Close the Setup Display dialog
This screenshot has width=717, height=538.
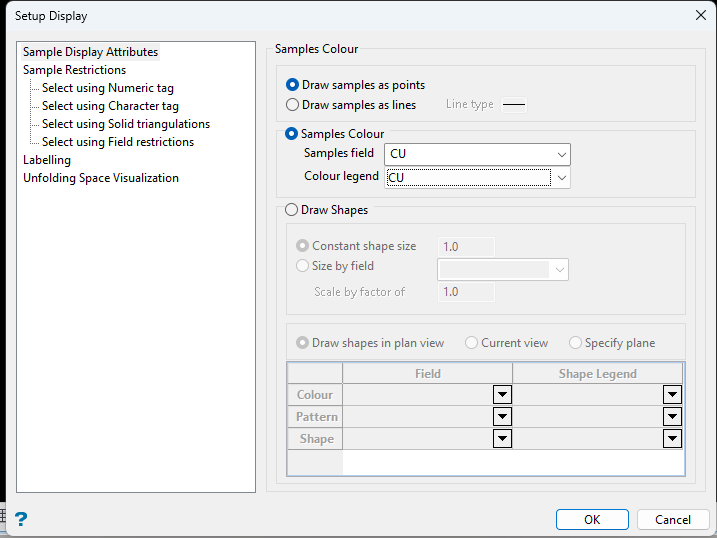click(x=701, y=15)
